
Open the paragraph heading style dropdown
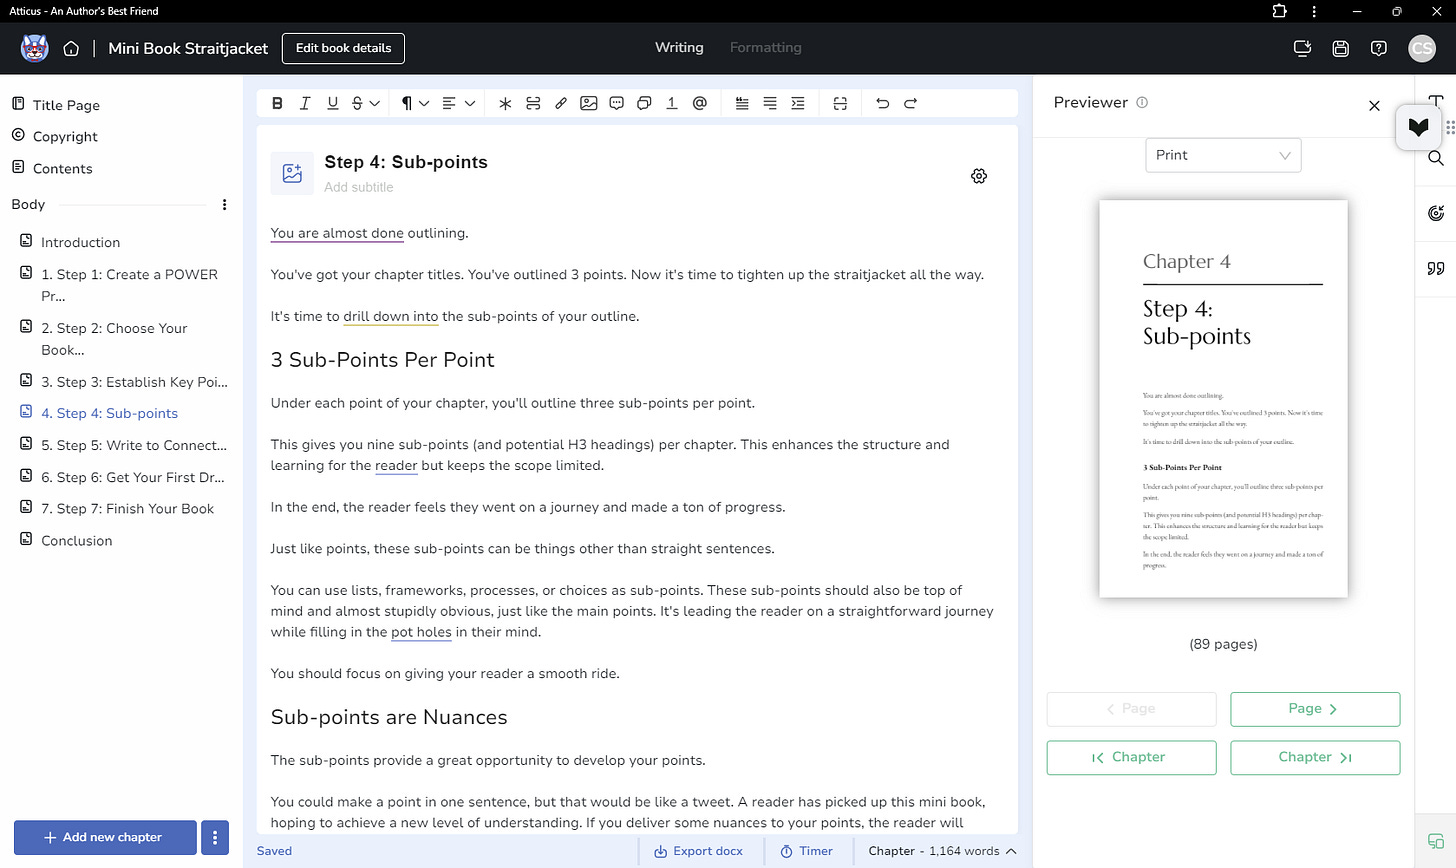(415, 103)
